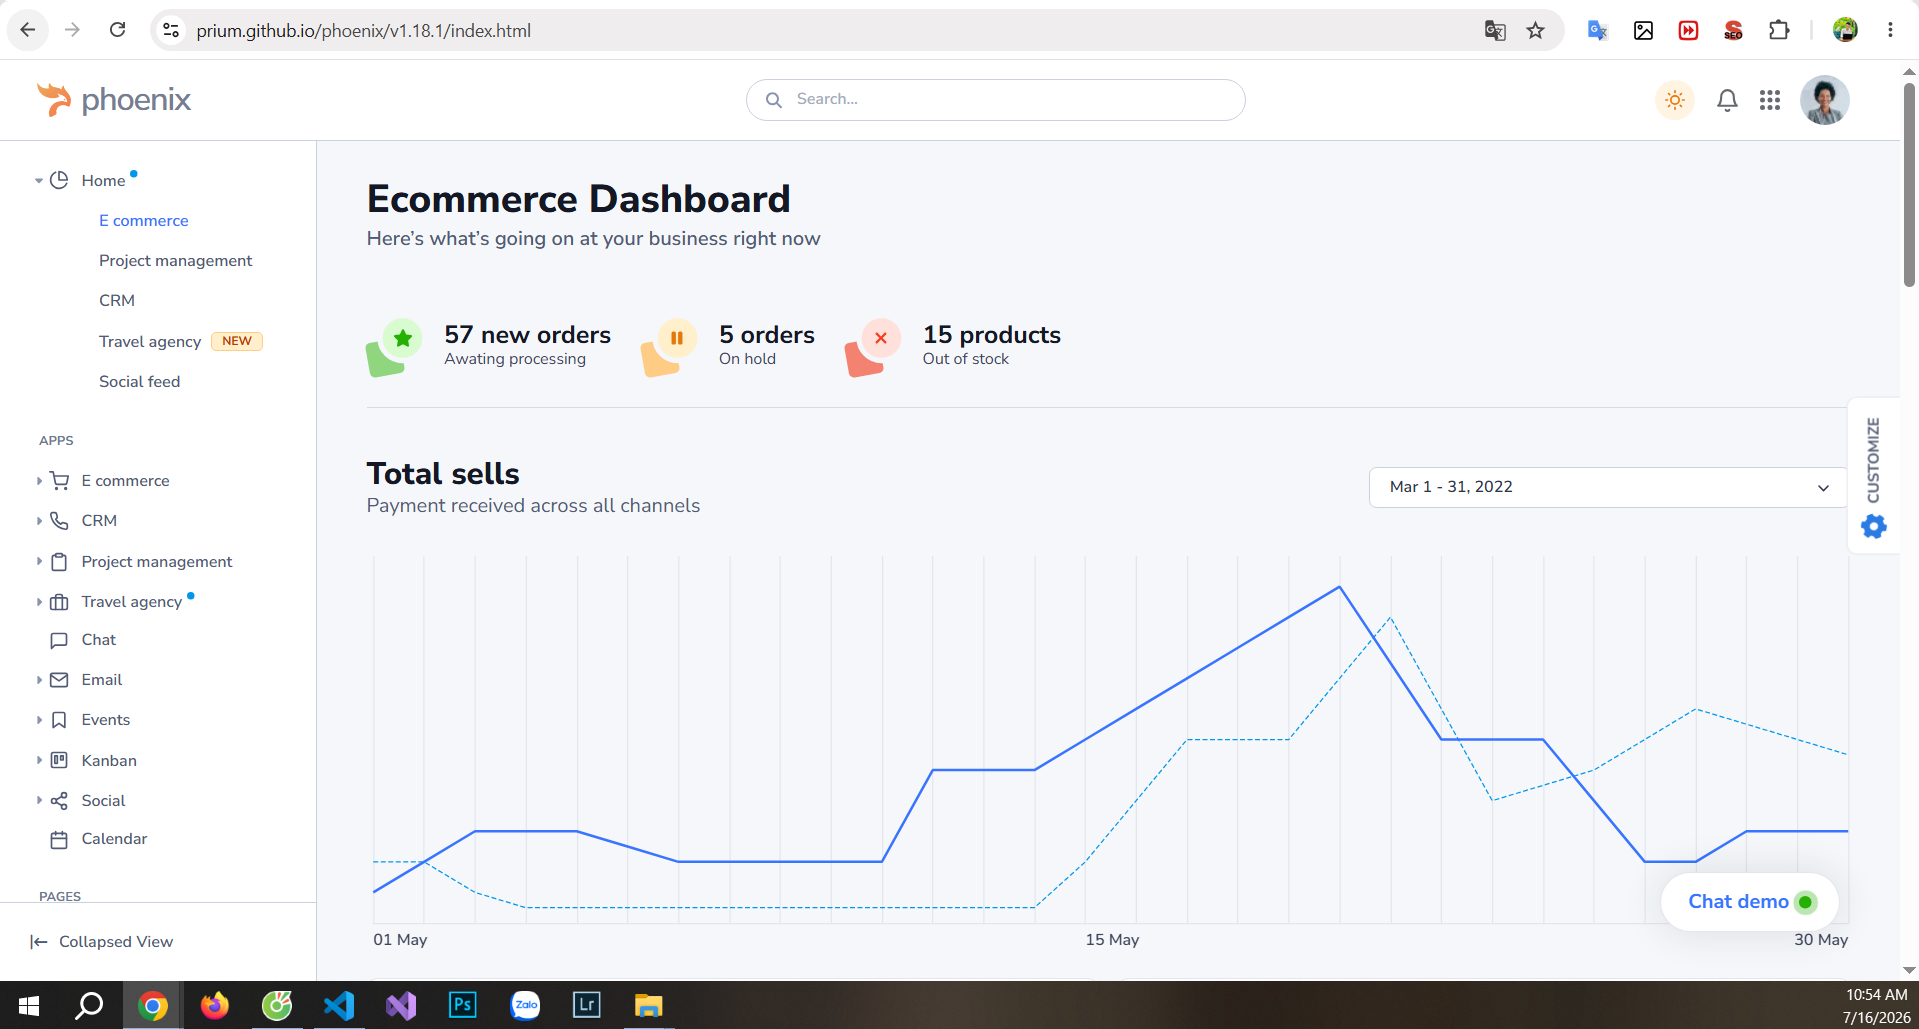Click the red X out-of-stock icon
Image resolution: width=1919 pixels, height=1029 pixels.
pos(881,339)
